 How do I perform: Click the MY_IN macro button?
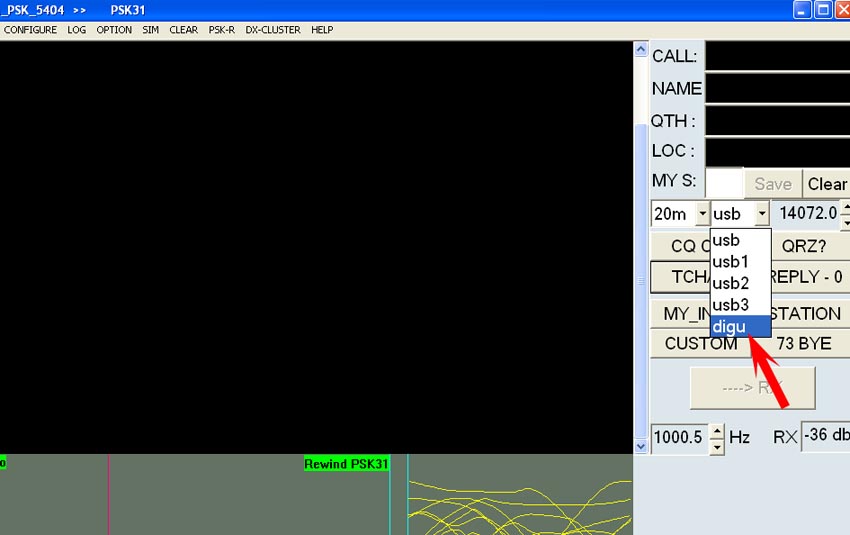[681, 313]
